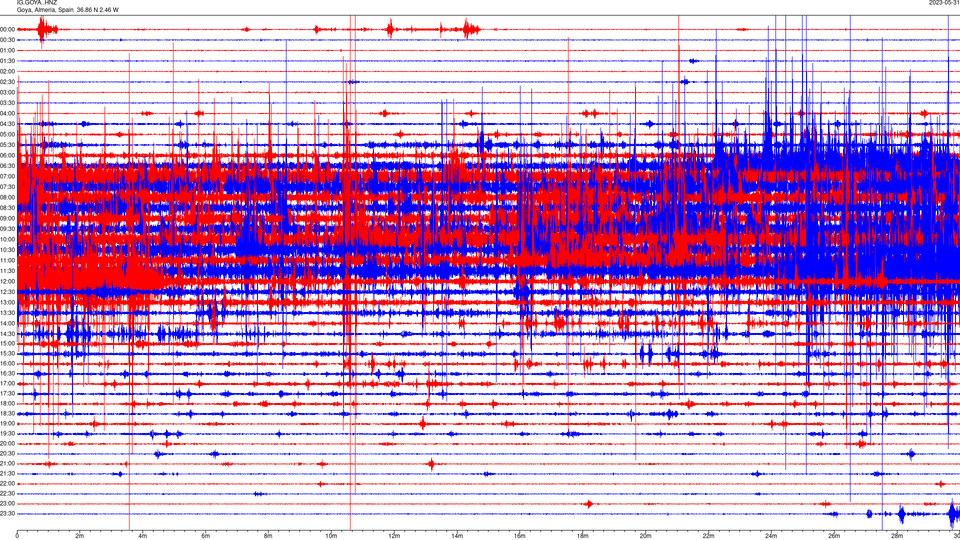Viewport: 960px width, 540px height.
Task: Select the 03:00 time row label
Action: (x=7, y=92)
